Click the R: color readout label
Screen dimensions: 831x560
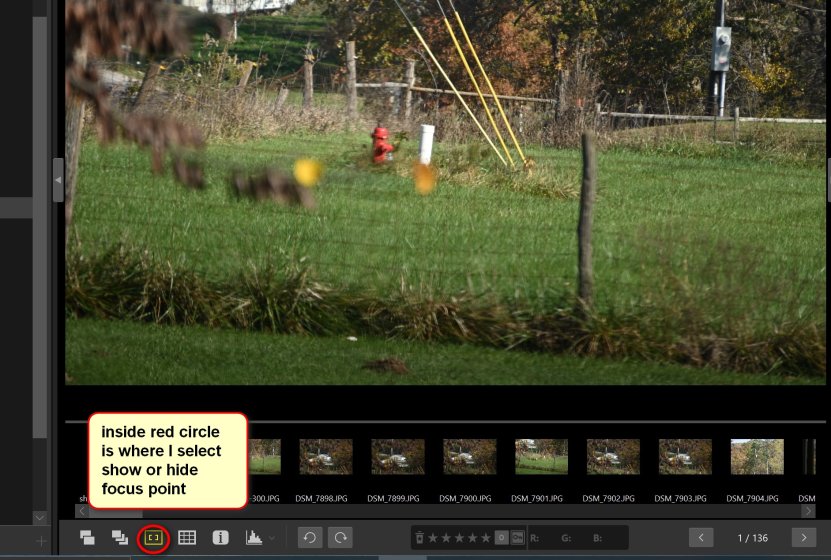[534, 538]
